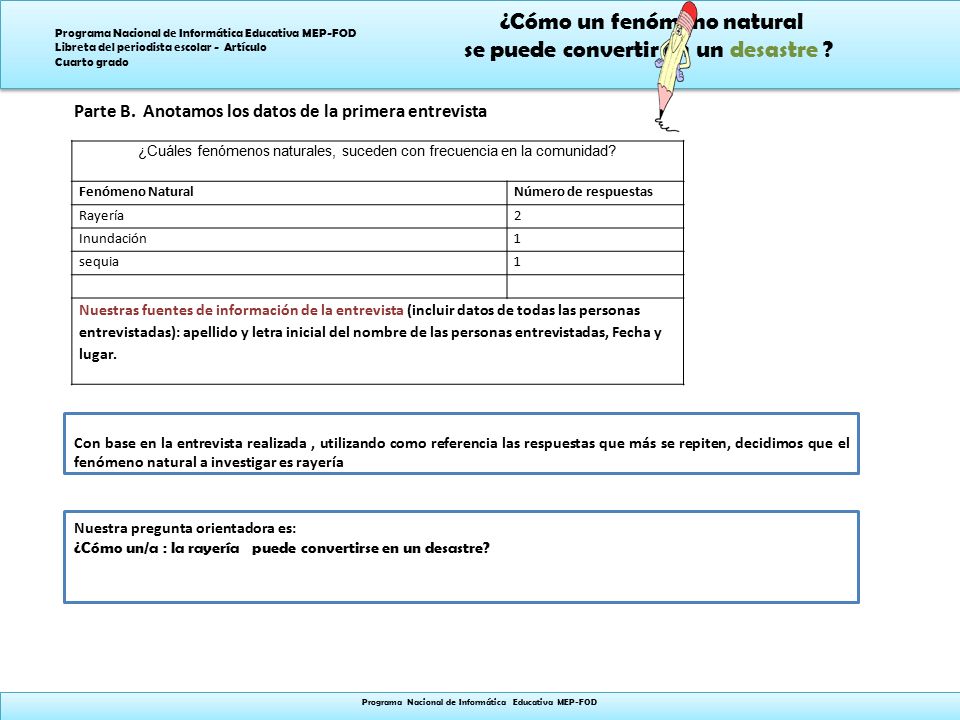
Task: Select the heading 'Parte B. Anotamos los datos'
Action: (280, 111)
